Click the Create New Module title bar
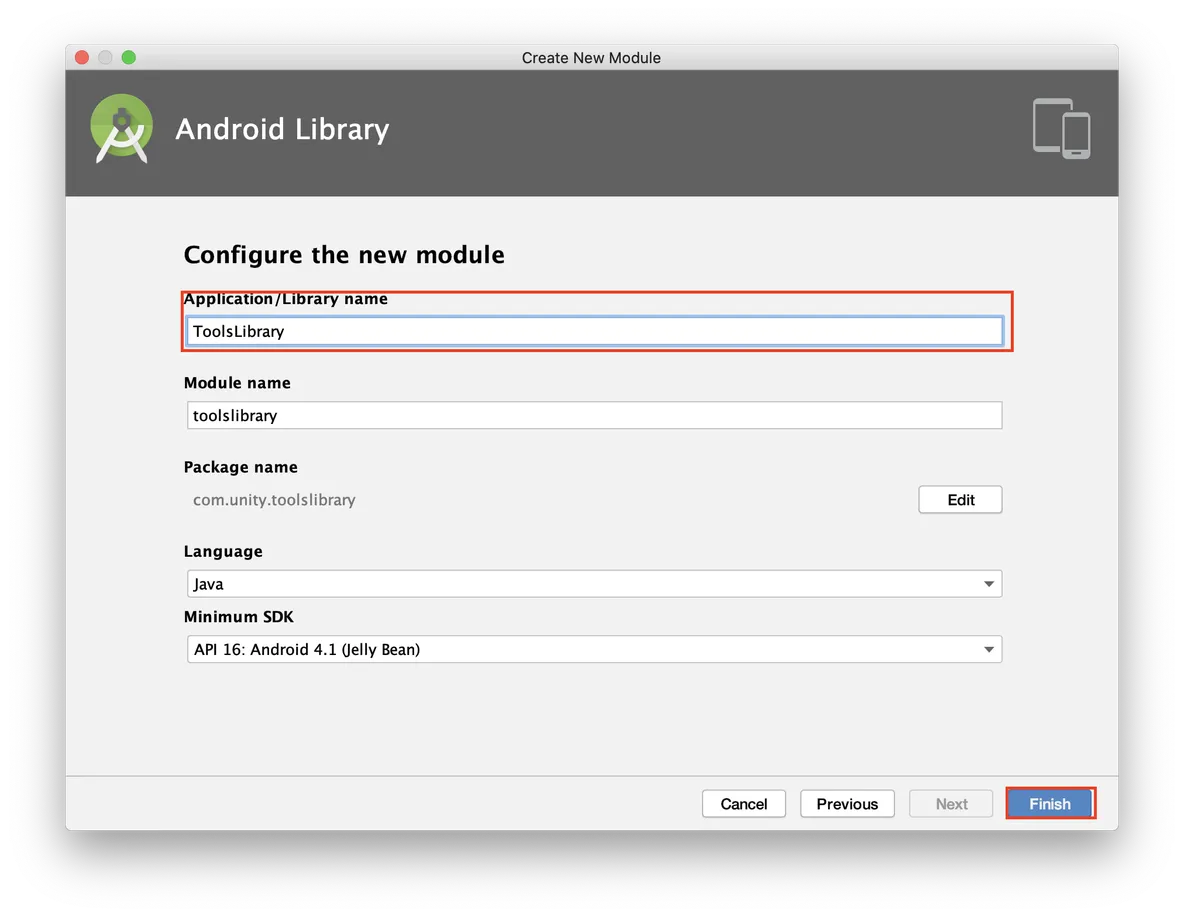 (x=591, y=58)
